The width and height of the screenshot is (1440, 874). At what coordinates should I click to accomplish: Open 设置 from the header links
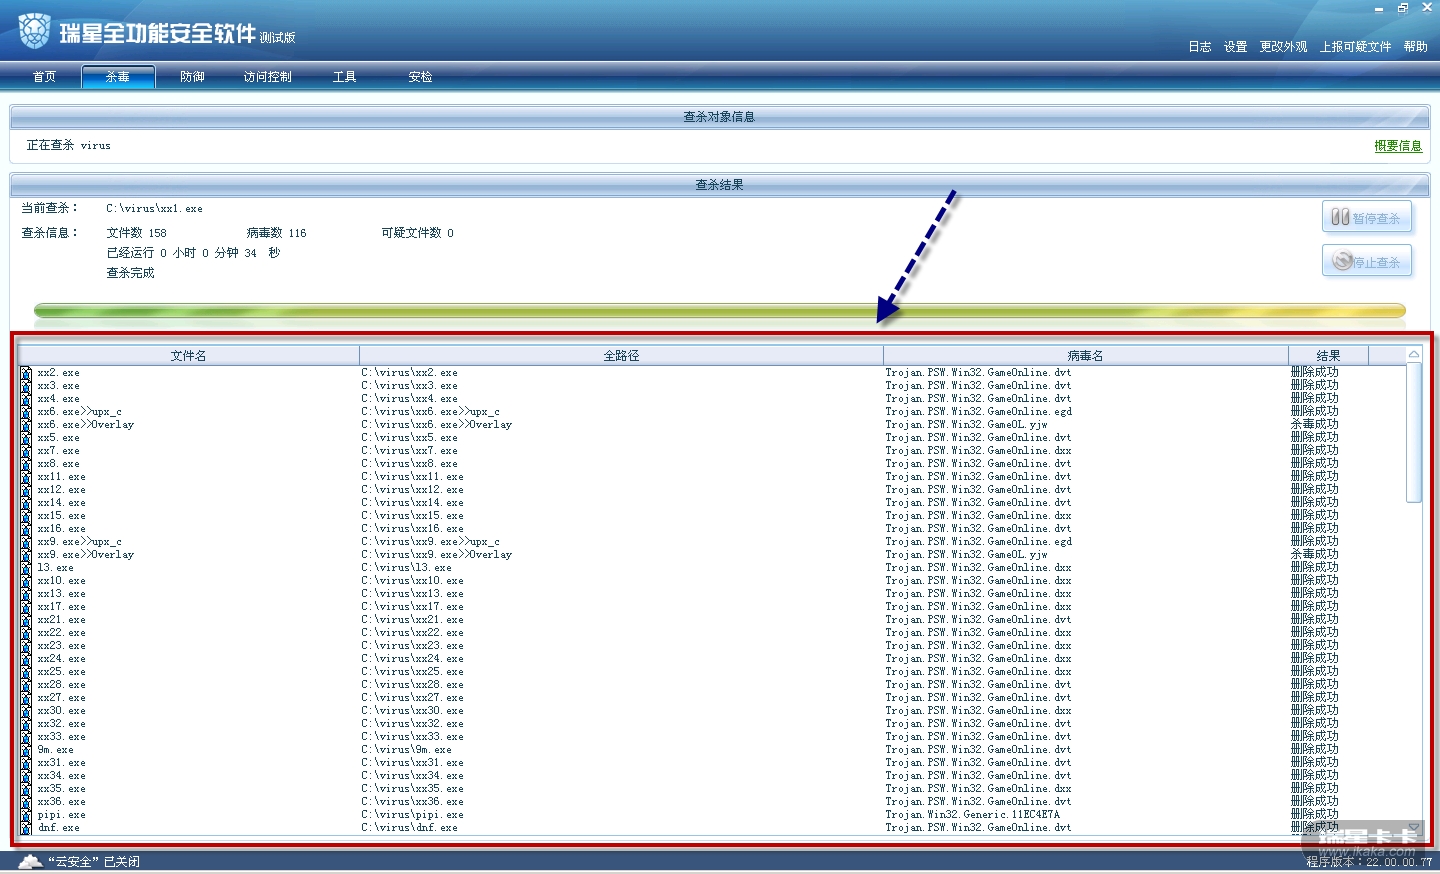click(x=1236, y=47)
